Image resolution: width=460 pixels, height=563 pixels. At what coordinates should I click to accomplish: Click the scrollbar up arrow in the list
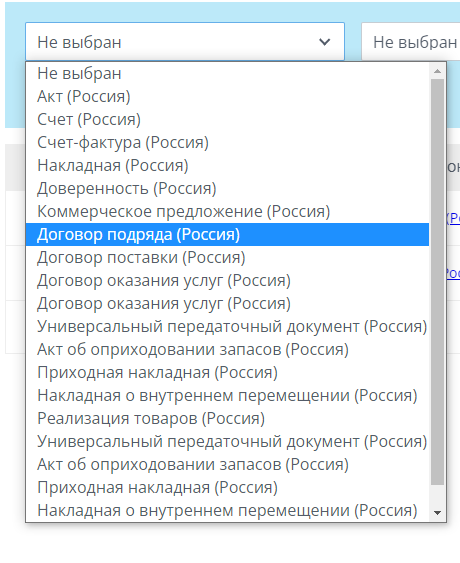[x=437, y=71]
